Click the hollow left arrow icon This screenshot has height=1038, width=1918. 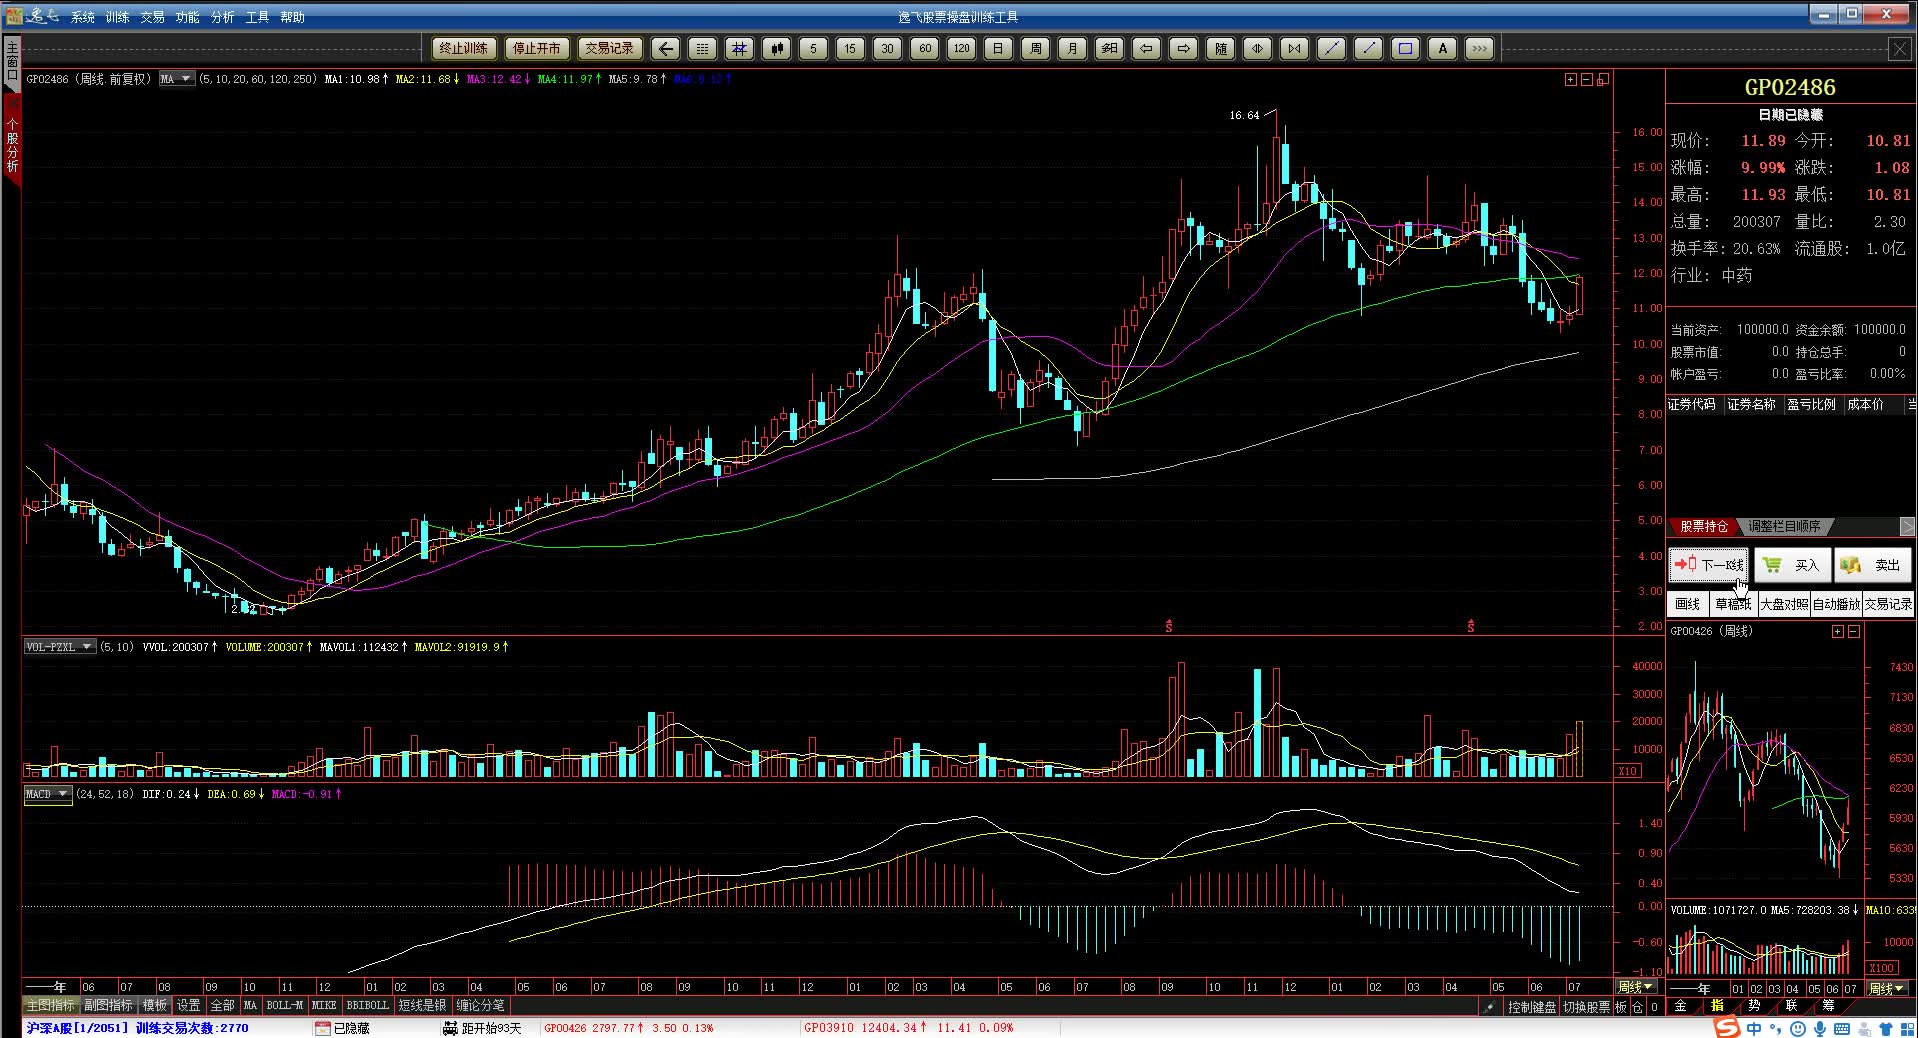(1147, 48)
